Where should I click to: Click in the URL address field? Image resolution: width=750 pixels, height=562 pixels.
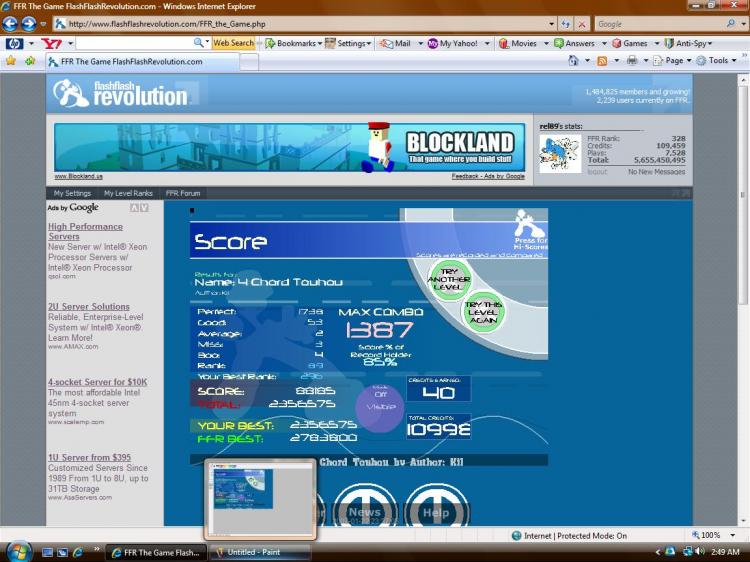pyautogui.click(x=306, y=24)
